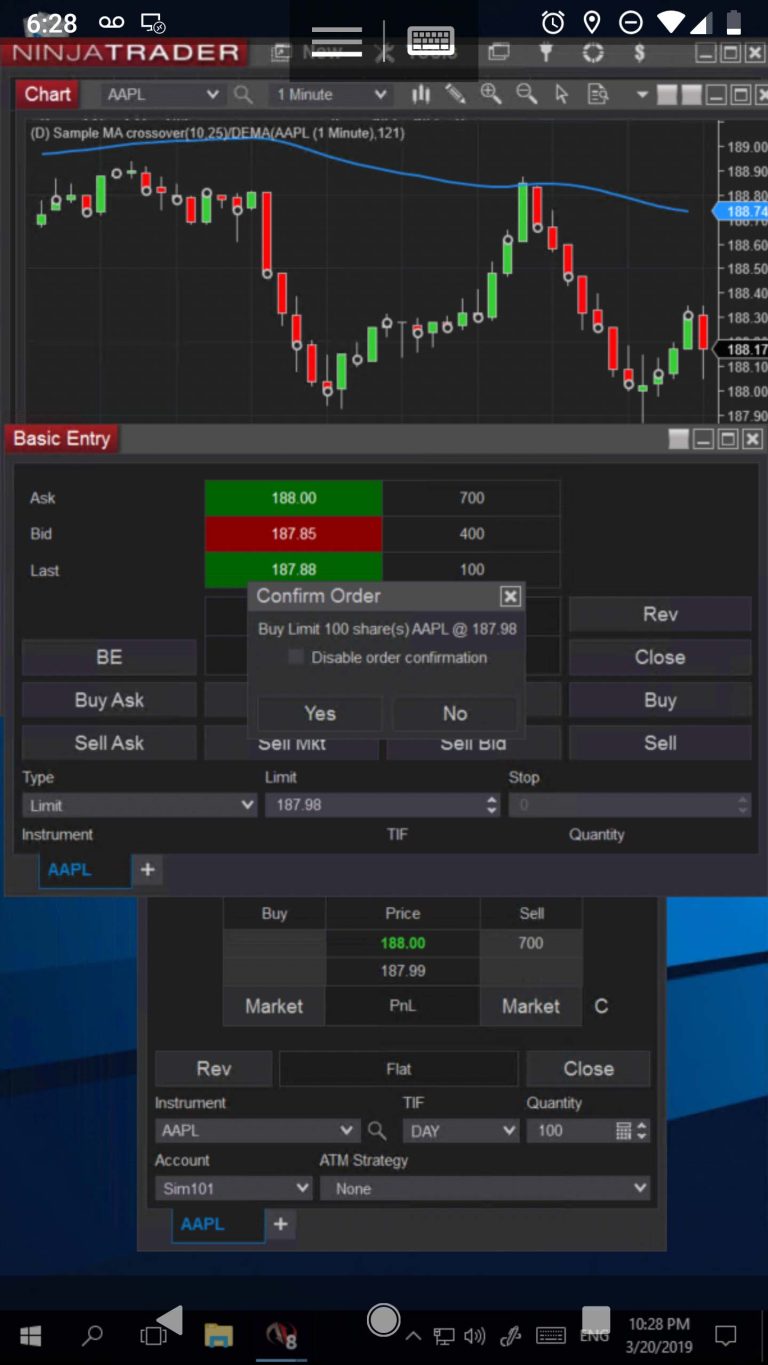Open the Windows notification center icon
This screenshot has height=1365, width=768.
tap(726, 1335)
